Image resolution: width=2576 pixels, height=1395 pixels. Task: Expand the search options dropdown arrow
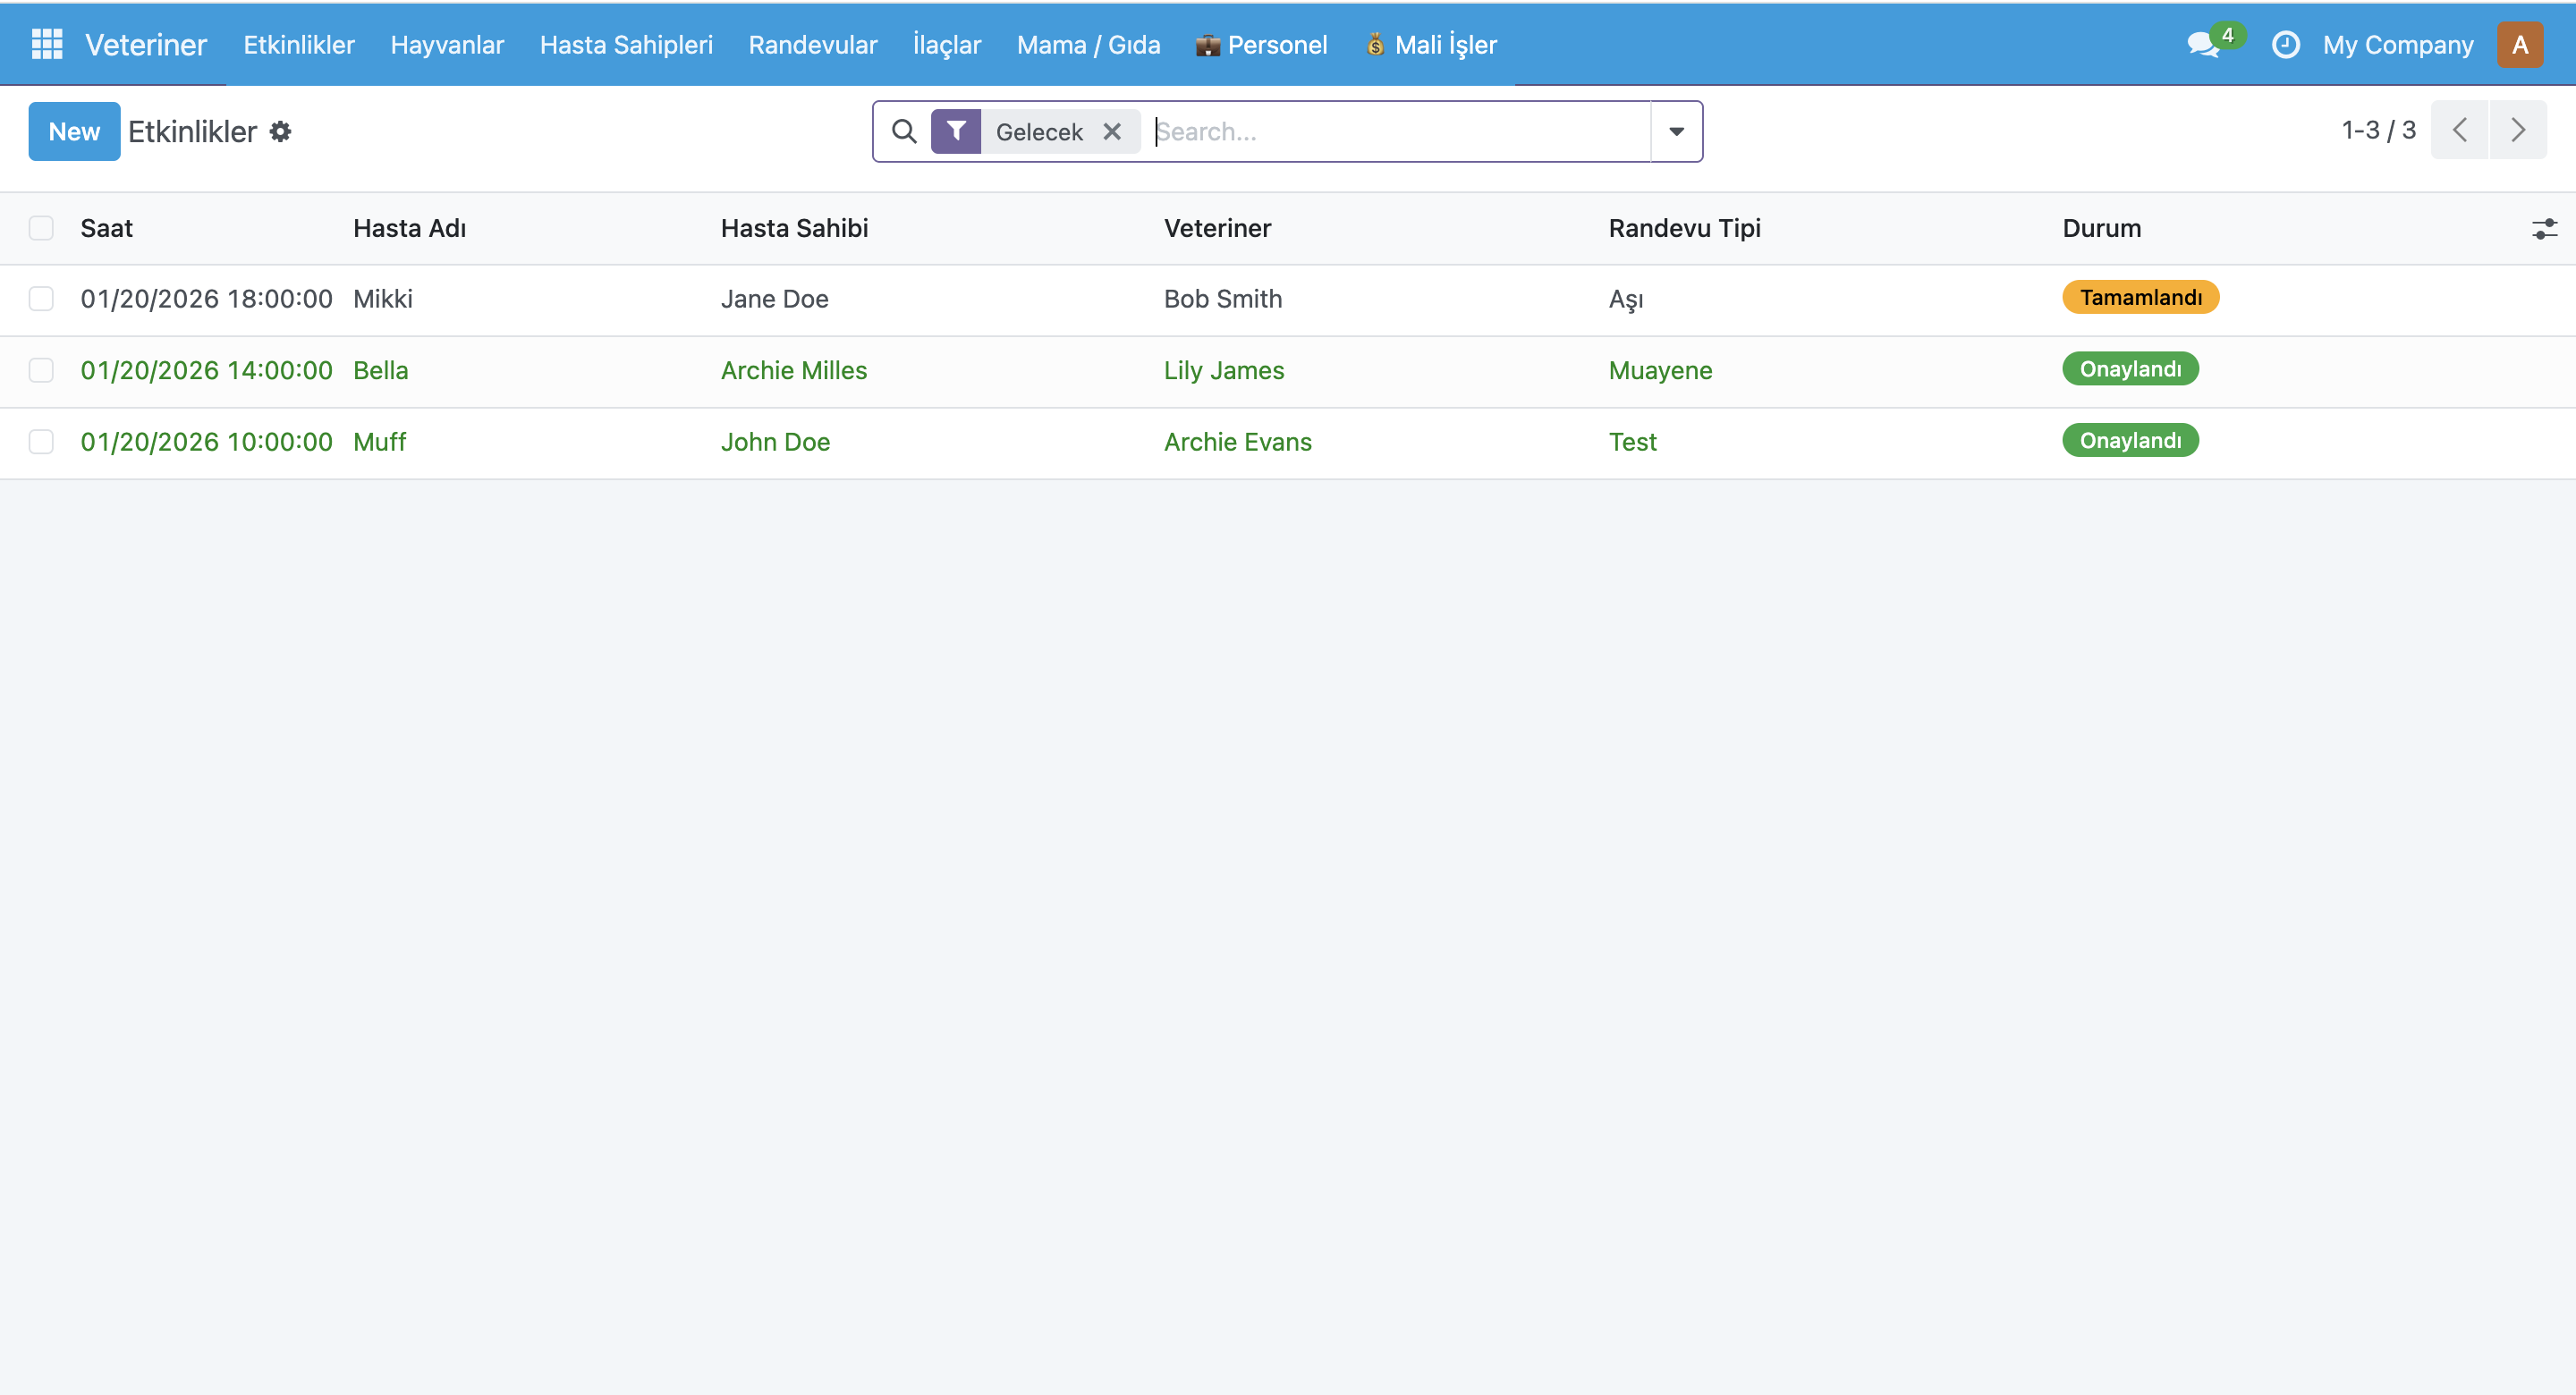pos(1676,131)
